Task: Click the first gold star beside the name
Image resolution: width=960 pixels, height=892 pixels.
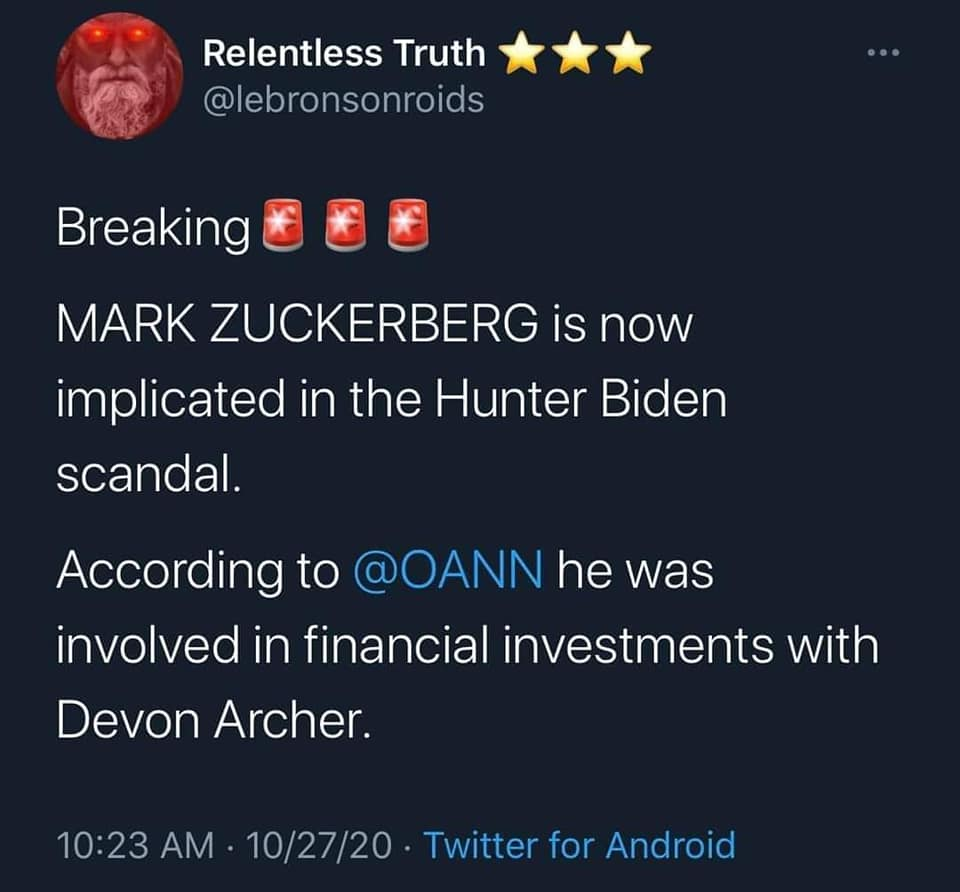Action: click(x=521, y=55)
